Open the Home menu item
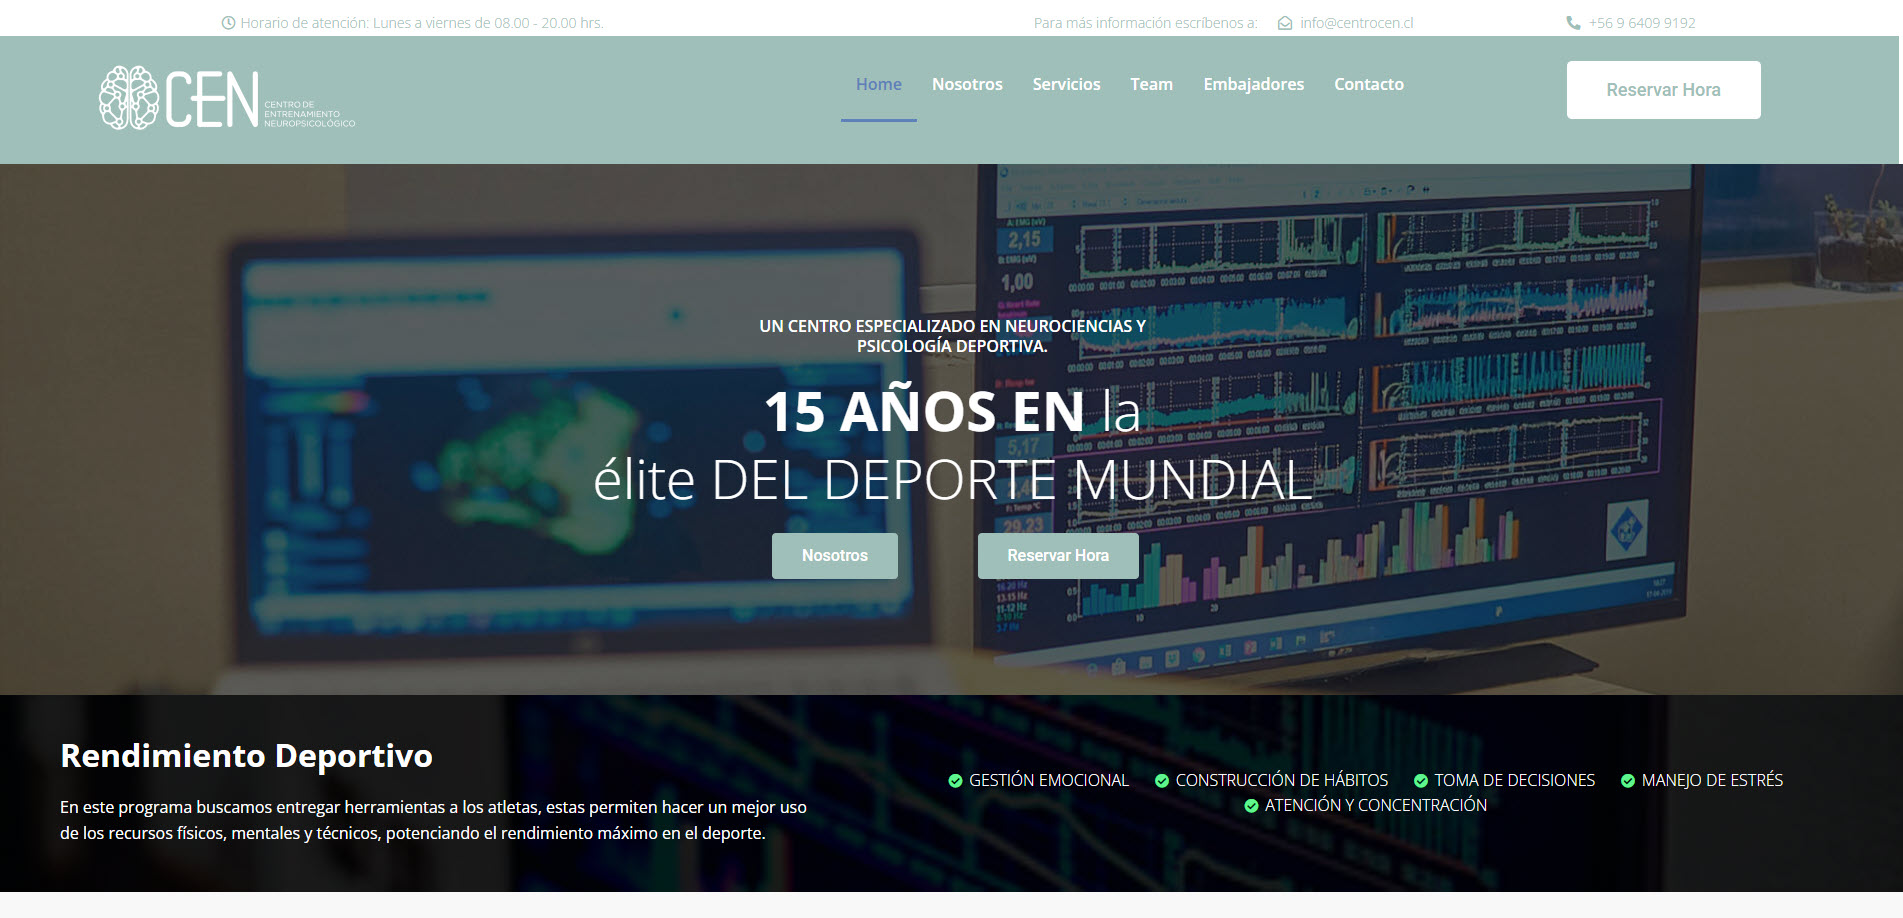Viewport: 1903px width, 918px height. [879, 84]
